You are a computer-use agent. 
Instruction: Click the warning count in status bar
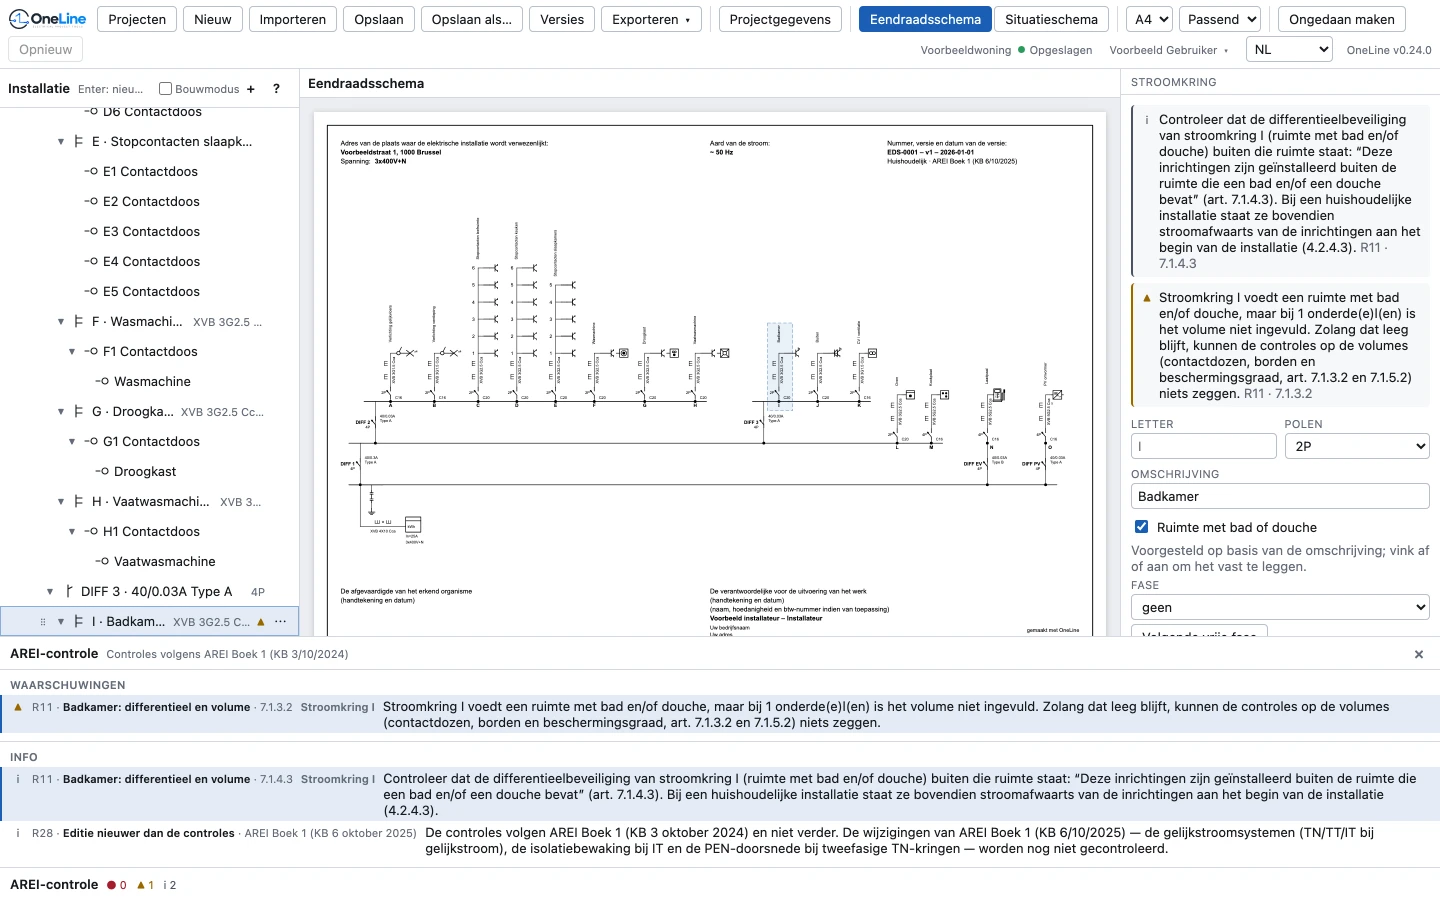point(145,885)
